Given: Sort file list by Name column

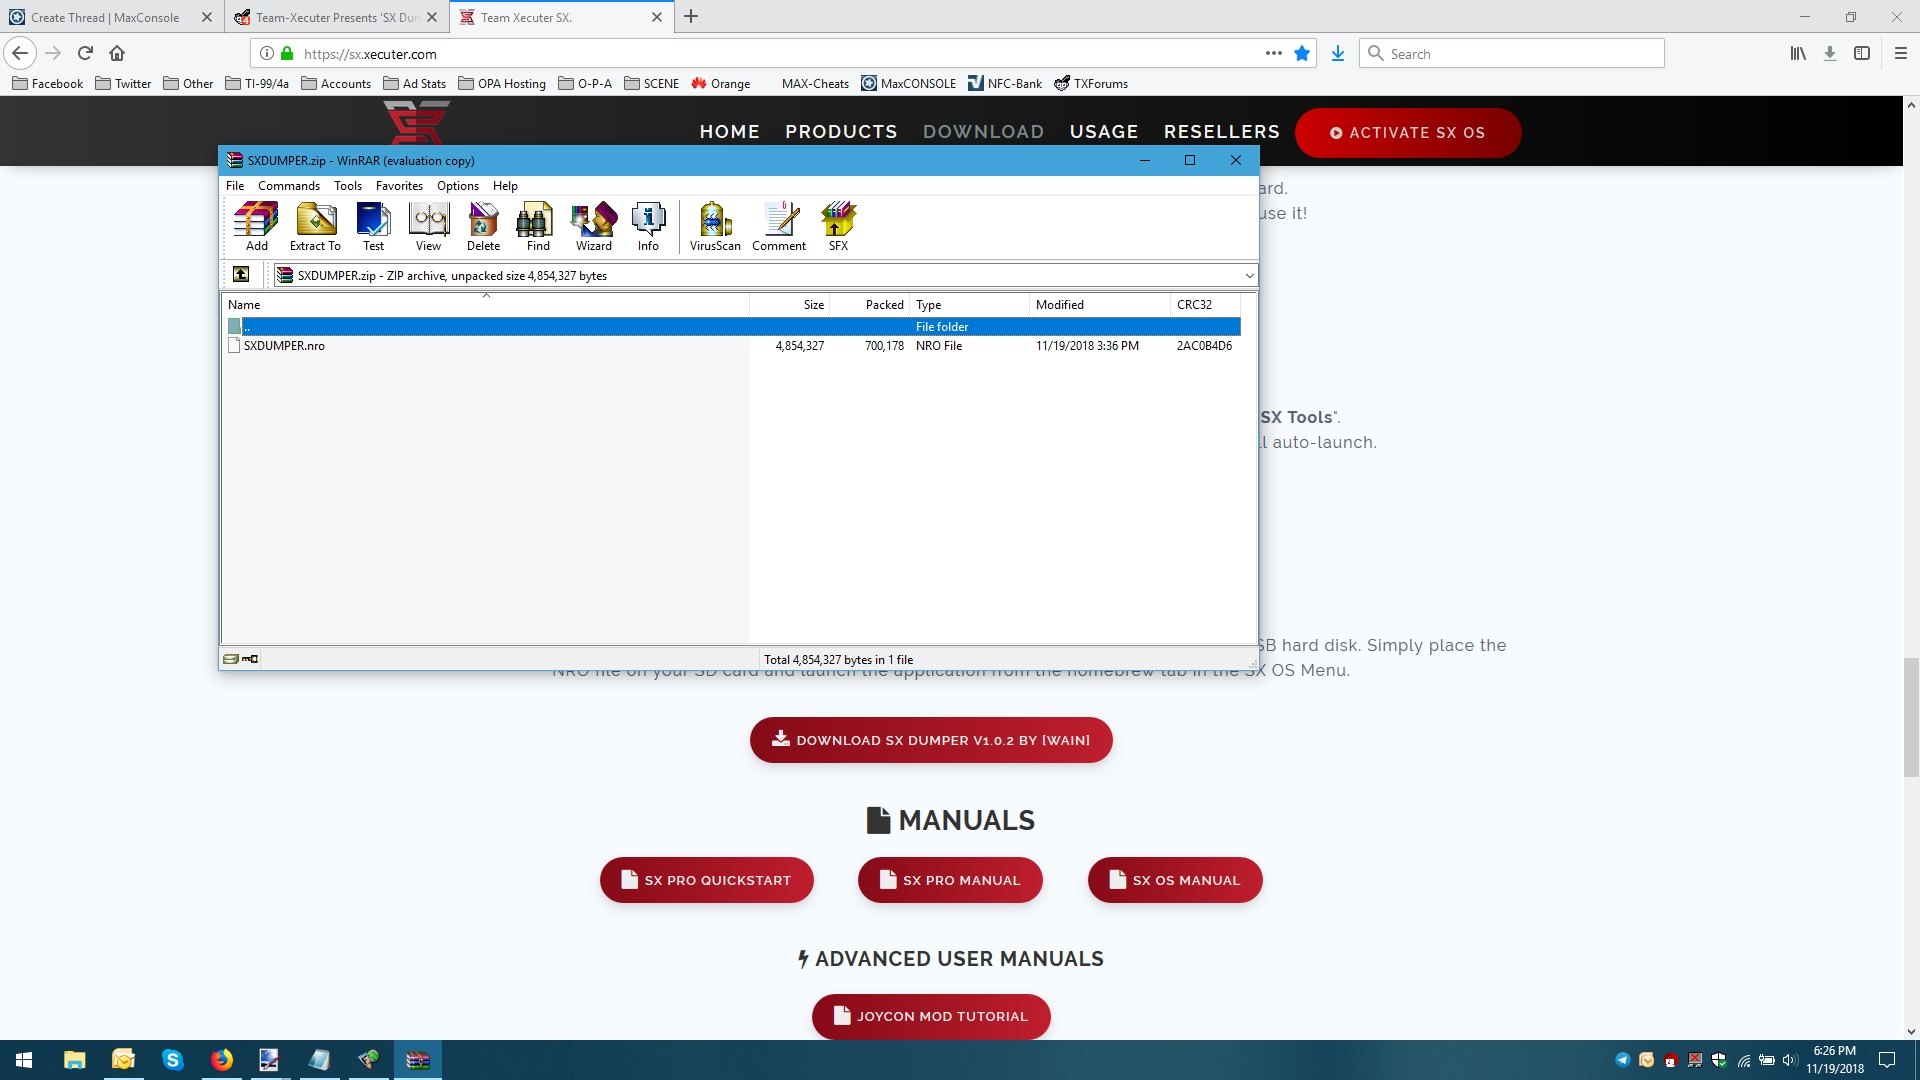Looking at the screenshot, I should tap(485, 304).
